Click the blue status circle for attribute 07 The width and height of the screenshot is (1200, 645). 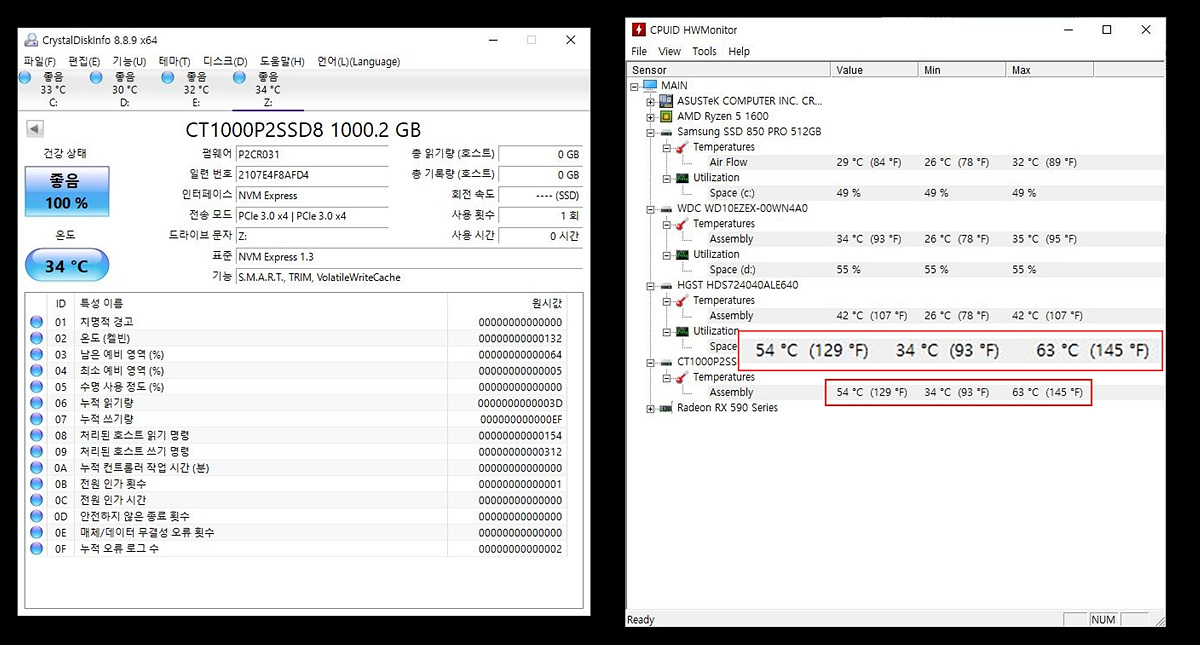pos(37,419)
